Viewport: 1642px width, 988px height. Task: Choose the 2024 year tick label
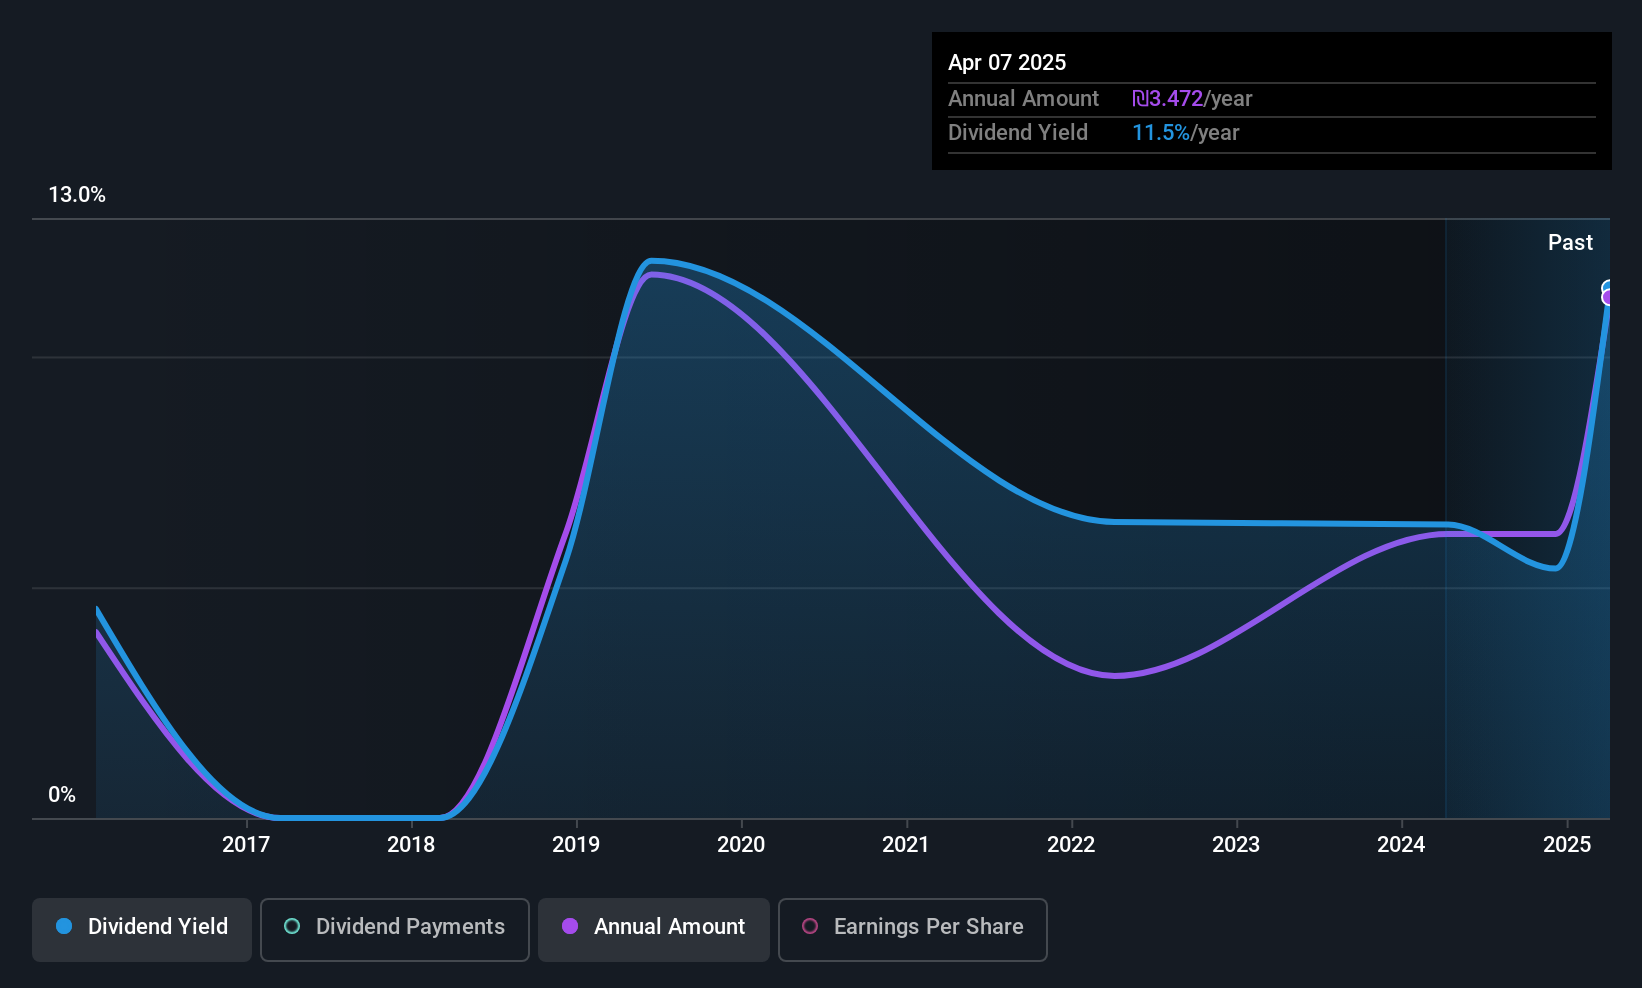(x=1401, y=845)
